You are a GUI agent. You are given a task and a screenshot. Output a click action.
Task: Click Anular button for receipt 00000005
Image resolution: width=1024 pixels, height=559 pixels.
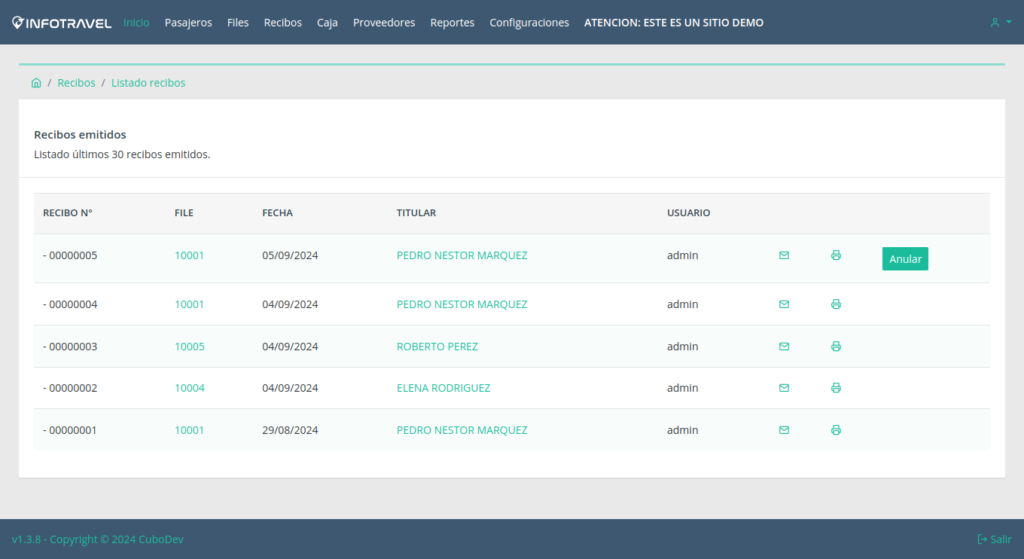[x=904, y=259]
